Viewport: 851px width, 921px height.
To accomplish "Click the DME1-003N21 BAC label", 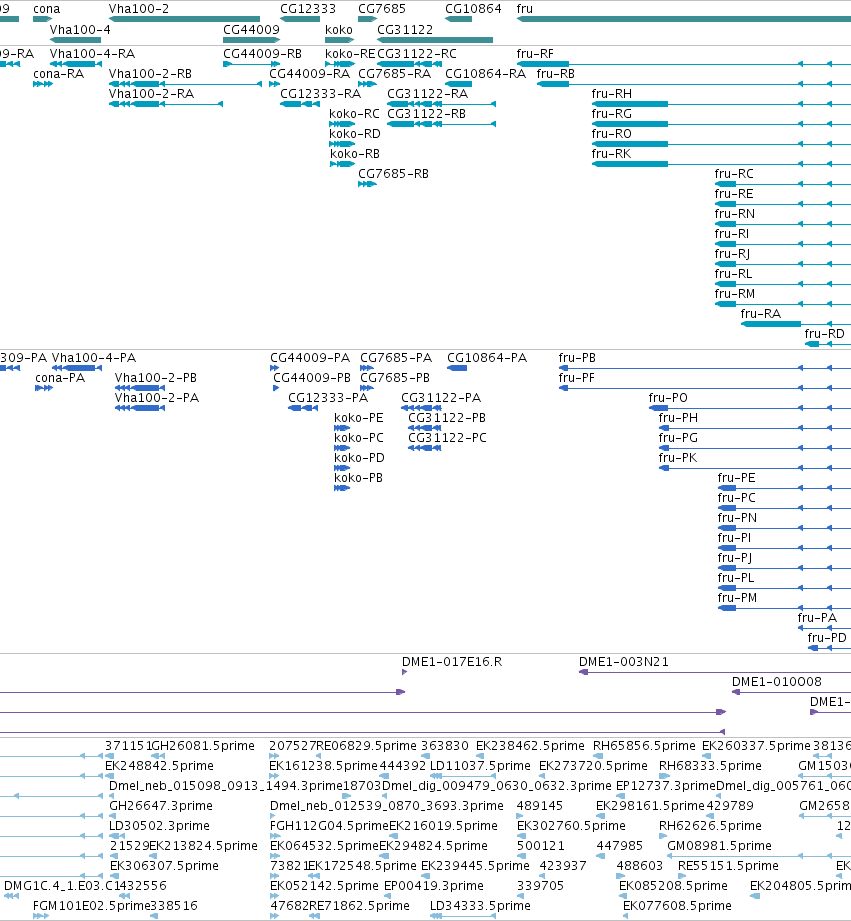I will click(x=624, y=661).
